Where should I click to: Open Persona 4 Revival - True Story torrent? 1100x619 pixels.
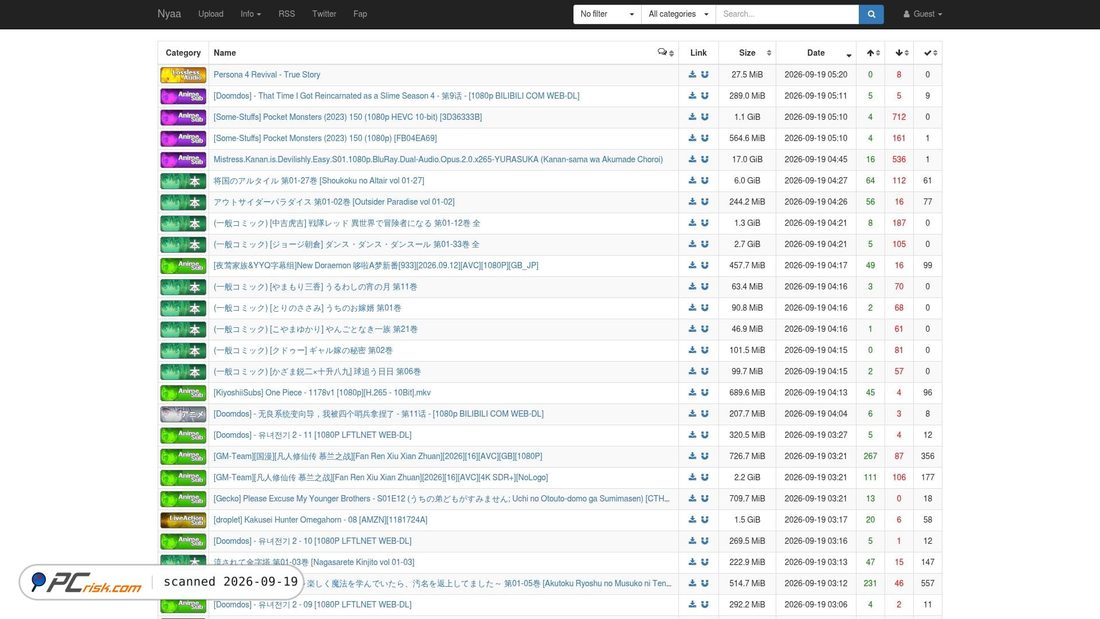[267, 74]
